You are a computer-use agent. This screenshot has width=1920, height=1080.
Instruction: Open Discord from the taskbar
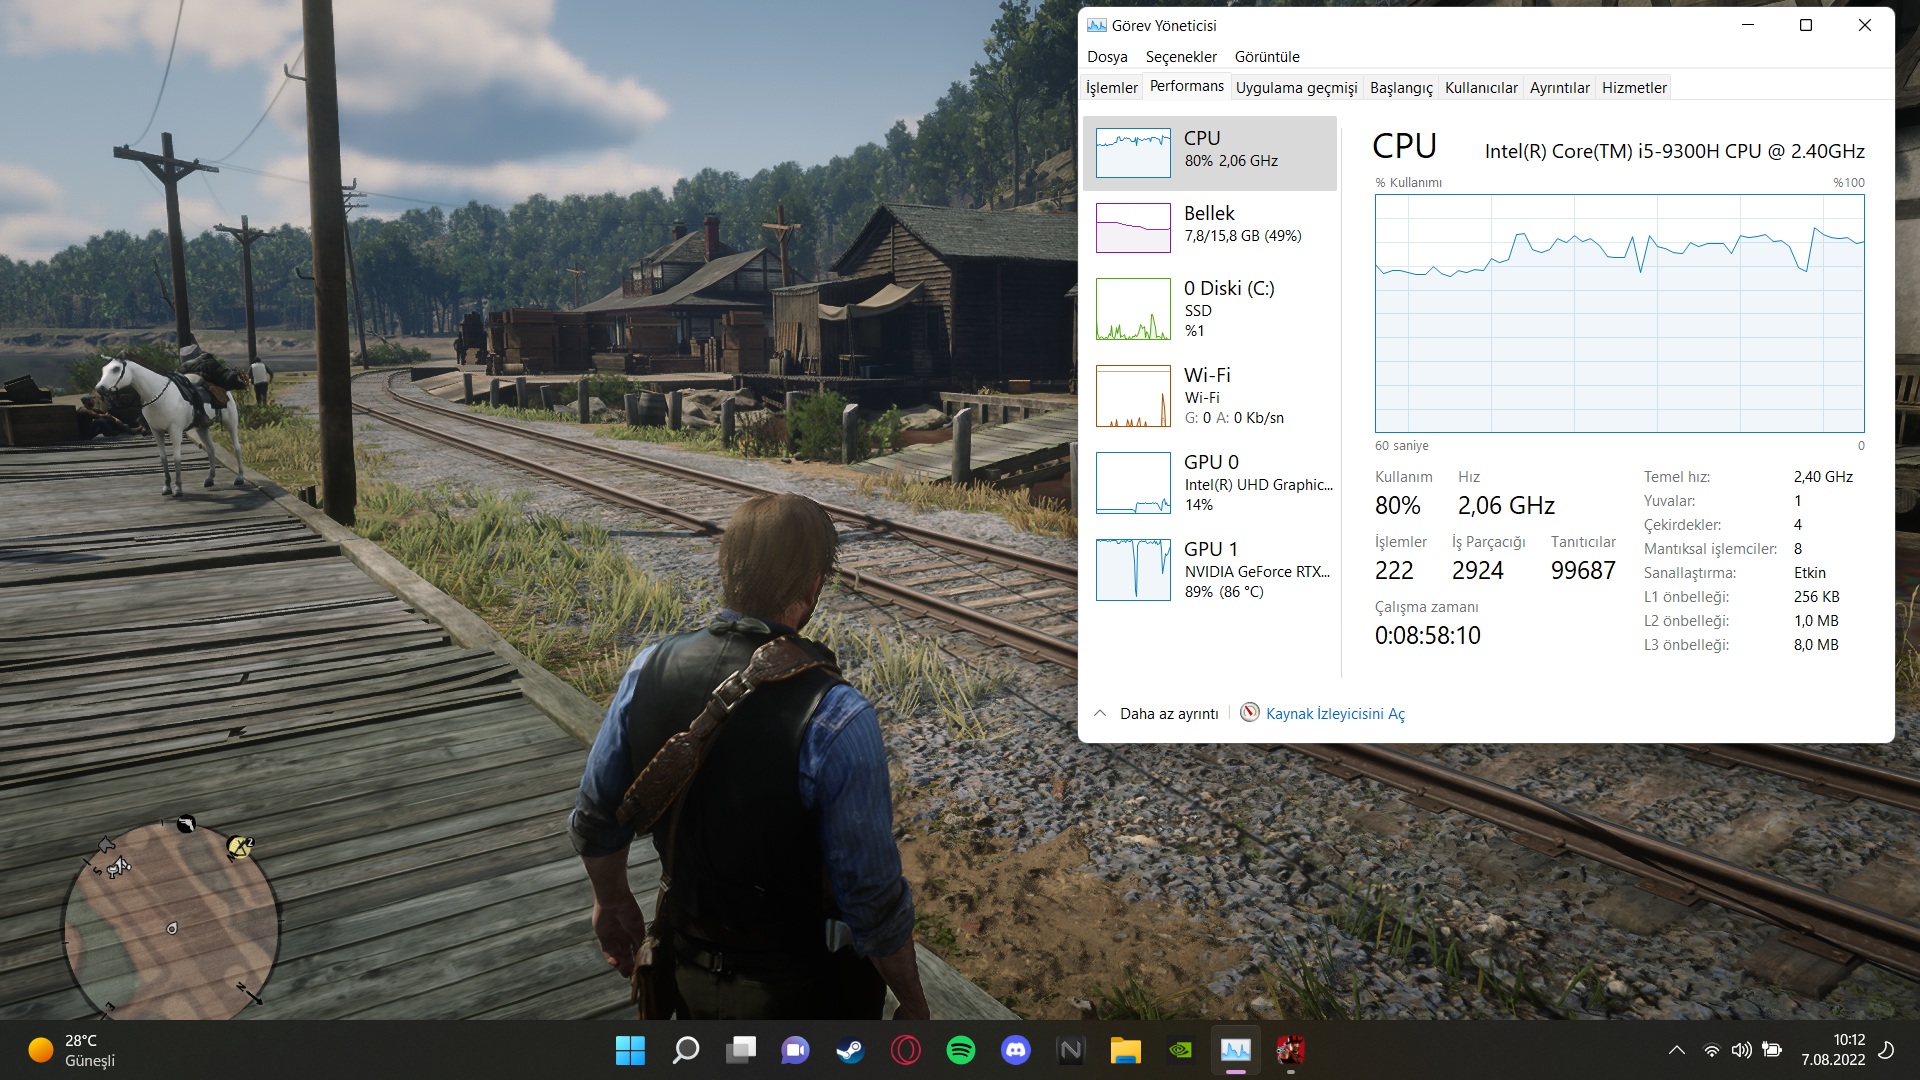(x=1015, y=1050)
